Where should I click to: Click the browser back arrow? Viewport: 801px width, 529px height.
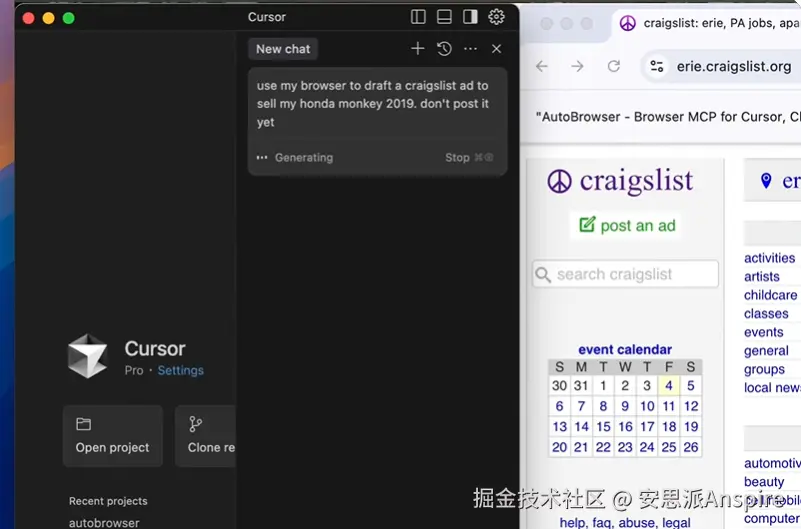coord(542,66)
